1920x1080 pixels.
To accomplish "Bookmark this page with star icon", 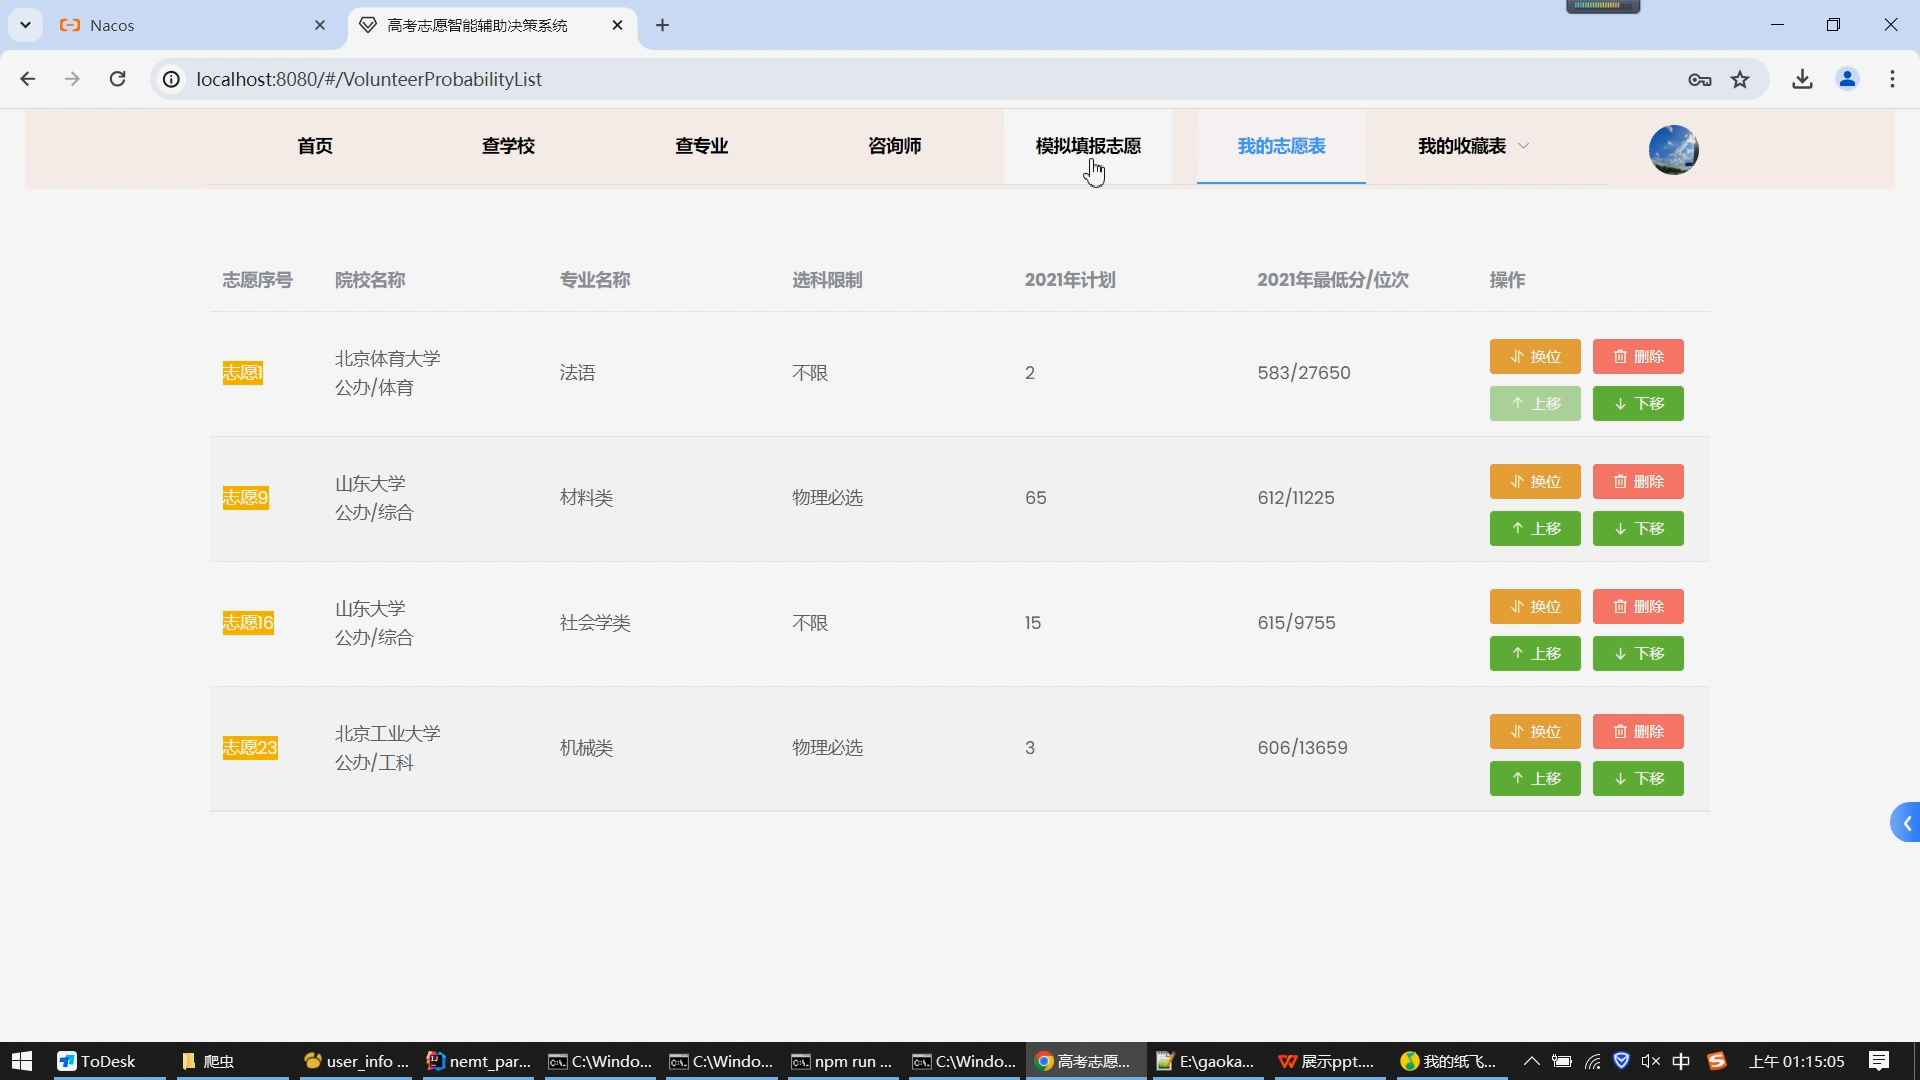I will (1740, 79).
